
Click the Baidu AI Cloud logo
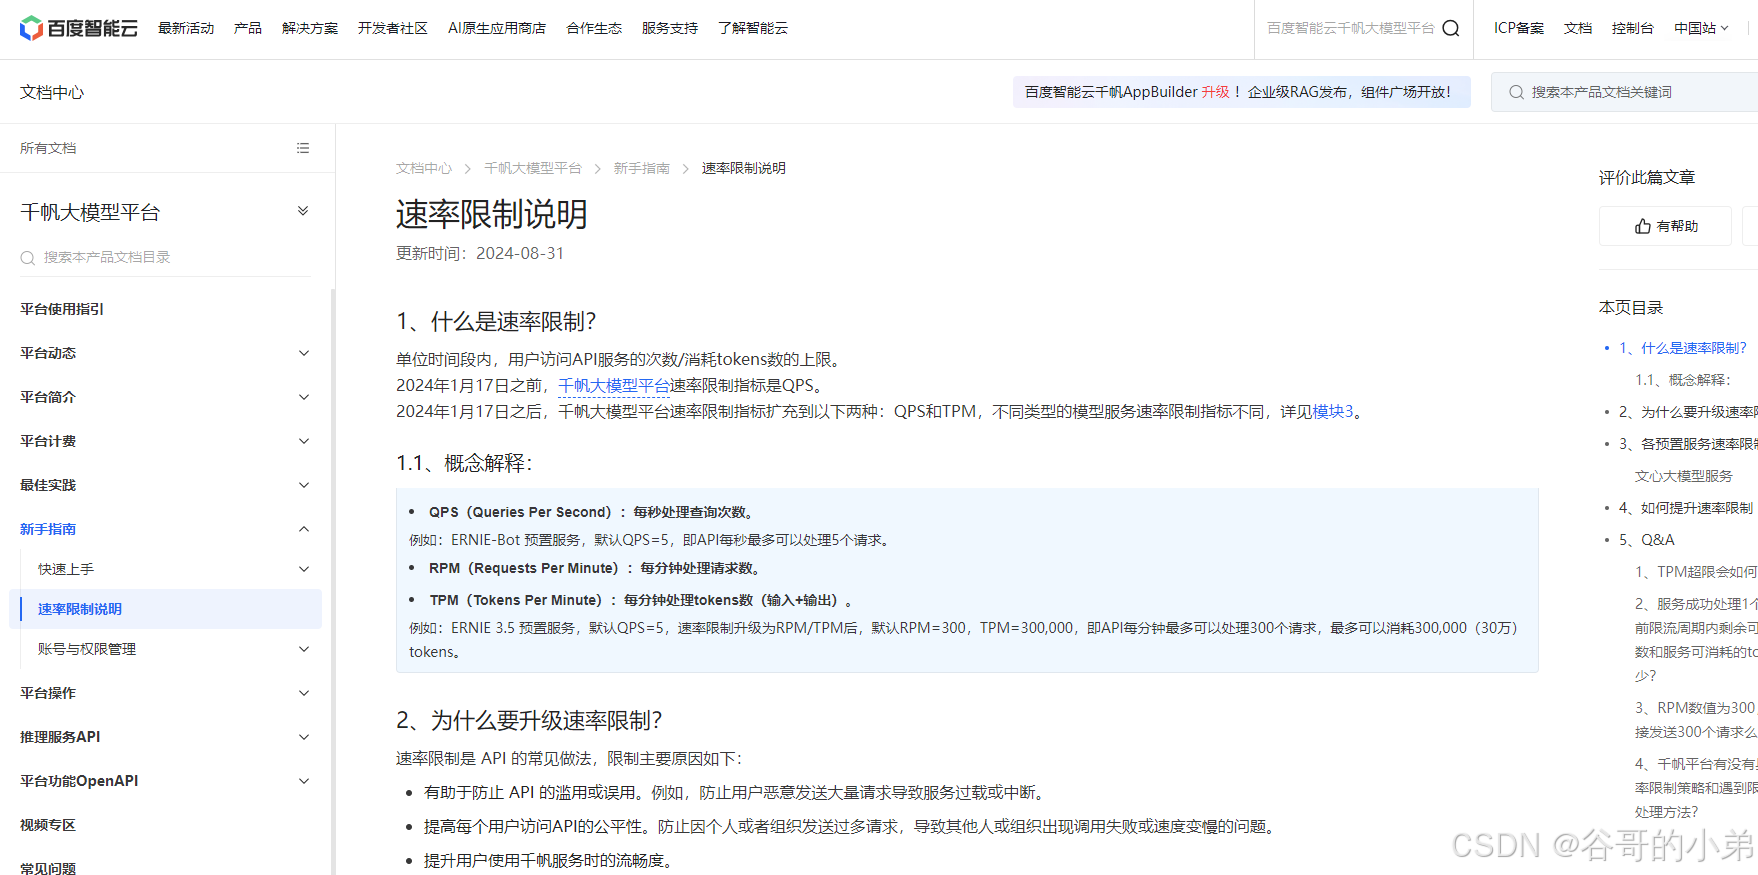point(79,28)
